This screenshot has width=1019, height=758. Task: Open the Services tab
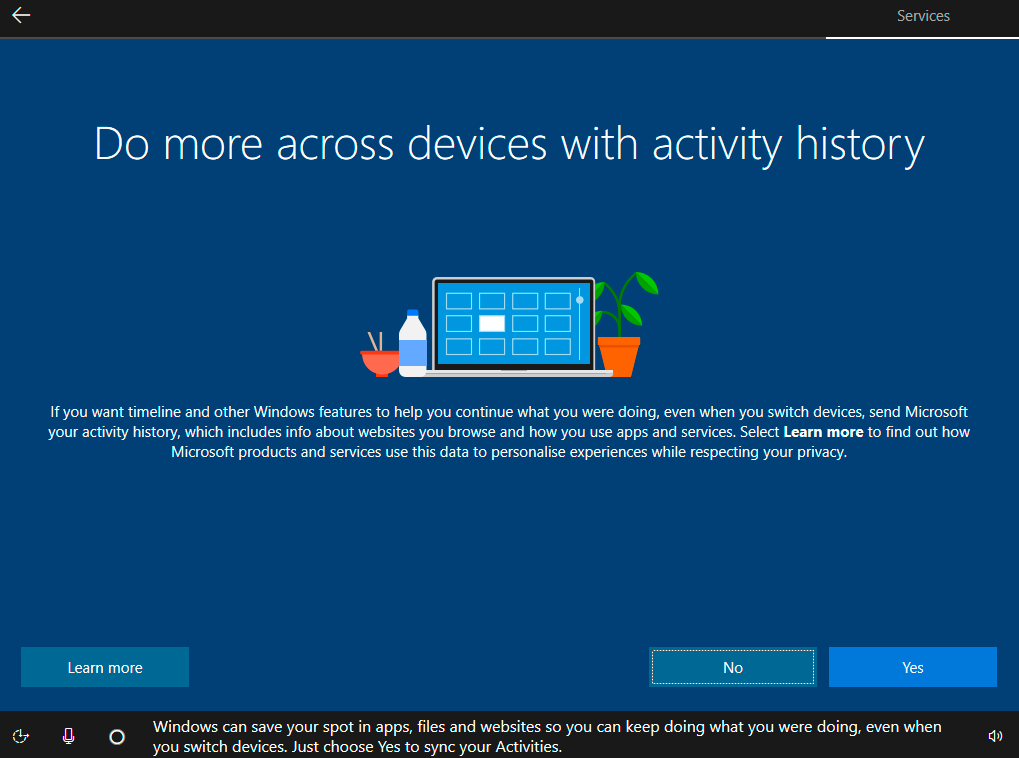click(x=923, y=16)
